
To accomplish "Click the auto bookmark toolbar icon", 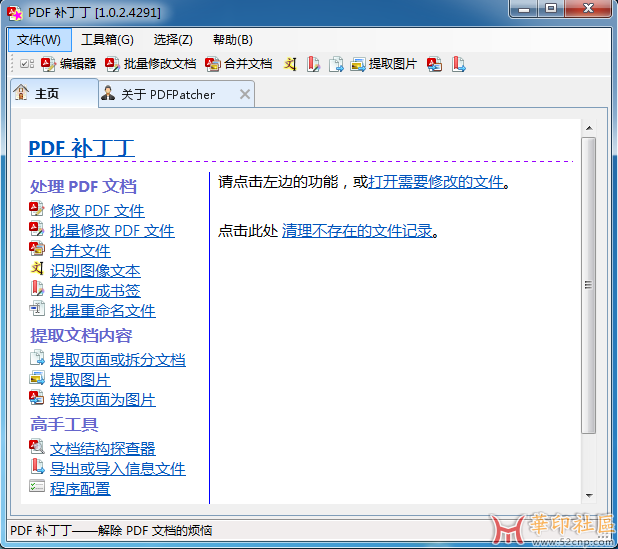I will tap(313, 64).
